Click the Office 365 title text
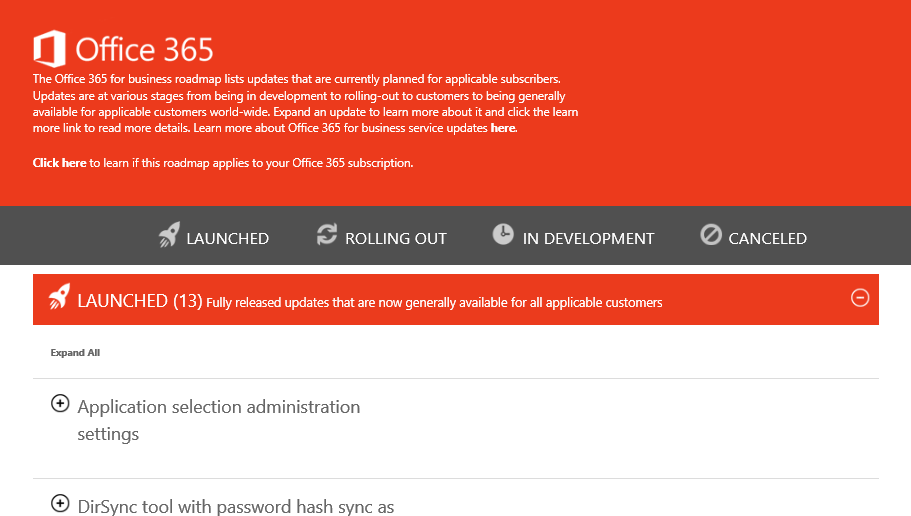Image resolution: width=911 pixels, height=516 pixels. (144, 49)
